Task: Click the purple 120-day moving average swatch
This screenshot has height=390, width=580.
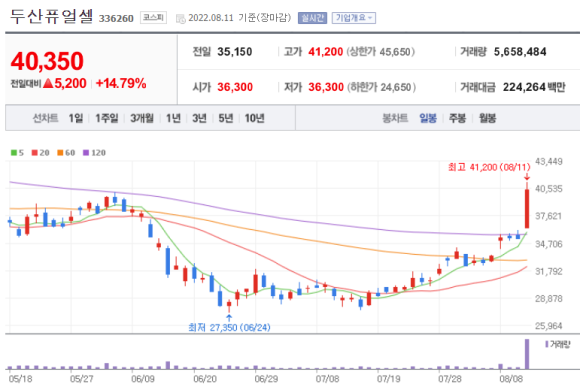Action: point(86,152)
